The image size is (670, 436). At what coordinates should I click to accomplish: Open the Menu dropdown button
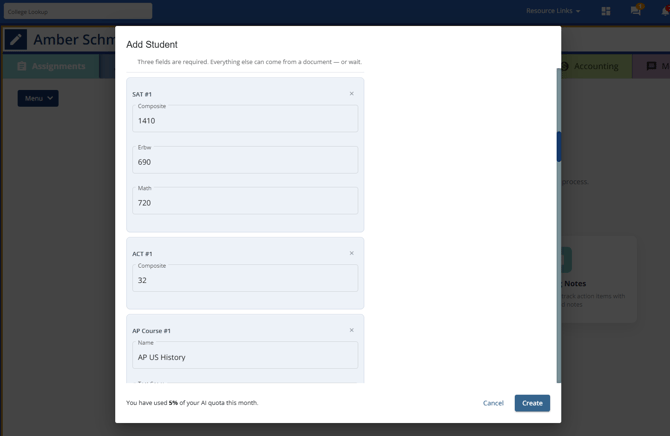coord(38,98)
